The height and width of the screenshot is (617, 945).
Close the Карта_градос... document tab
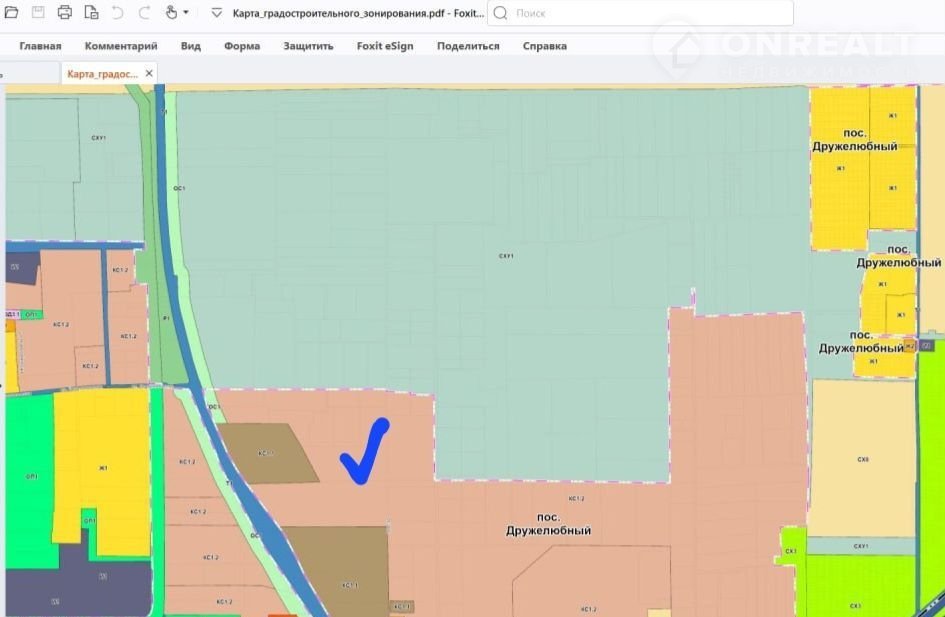pos(150,74)
